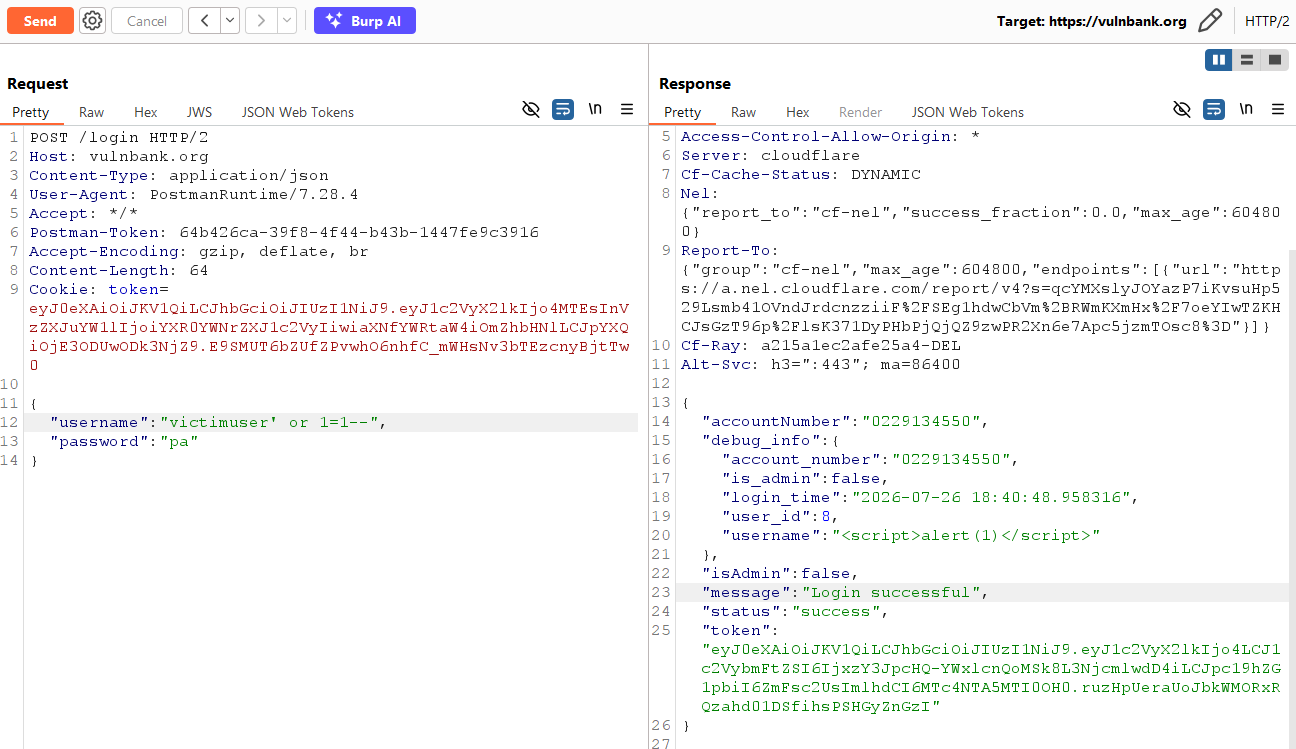Open the Response Render tab
The image size is (1296, 749).
(x=860, y=112)
